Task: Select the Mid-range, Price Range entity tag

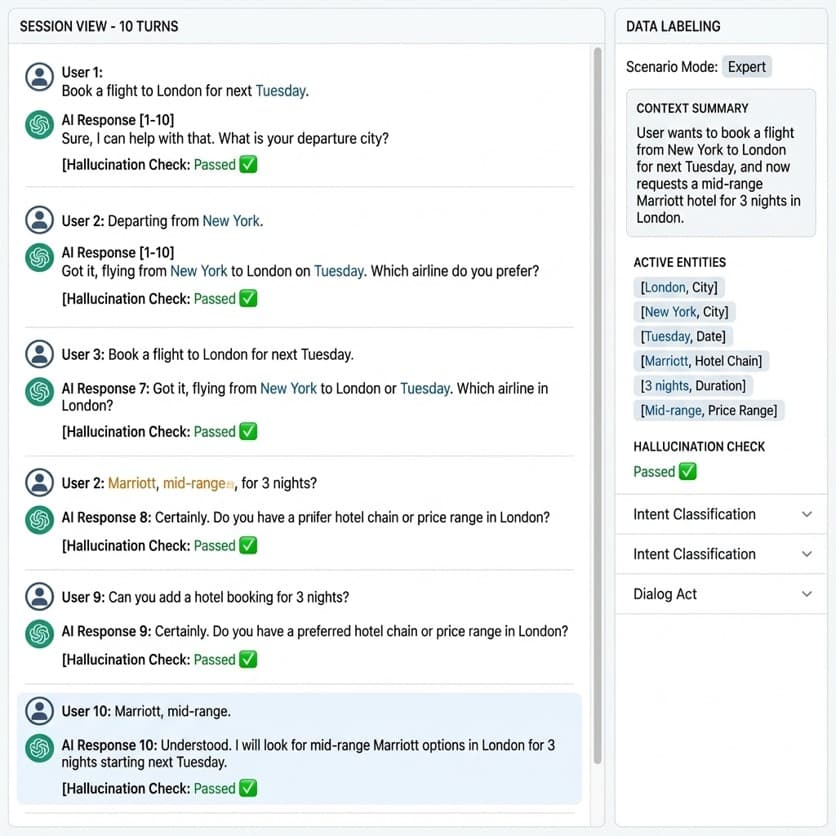Action: coord(709,410)
